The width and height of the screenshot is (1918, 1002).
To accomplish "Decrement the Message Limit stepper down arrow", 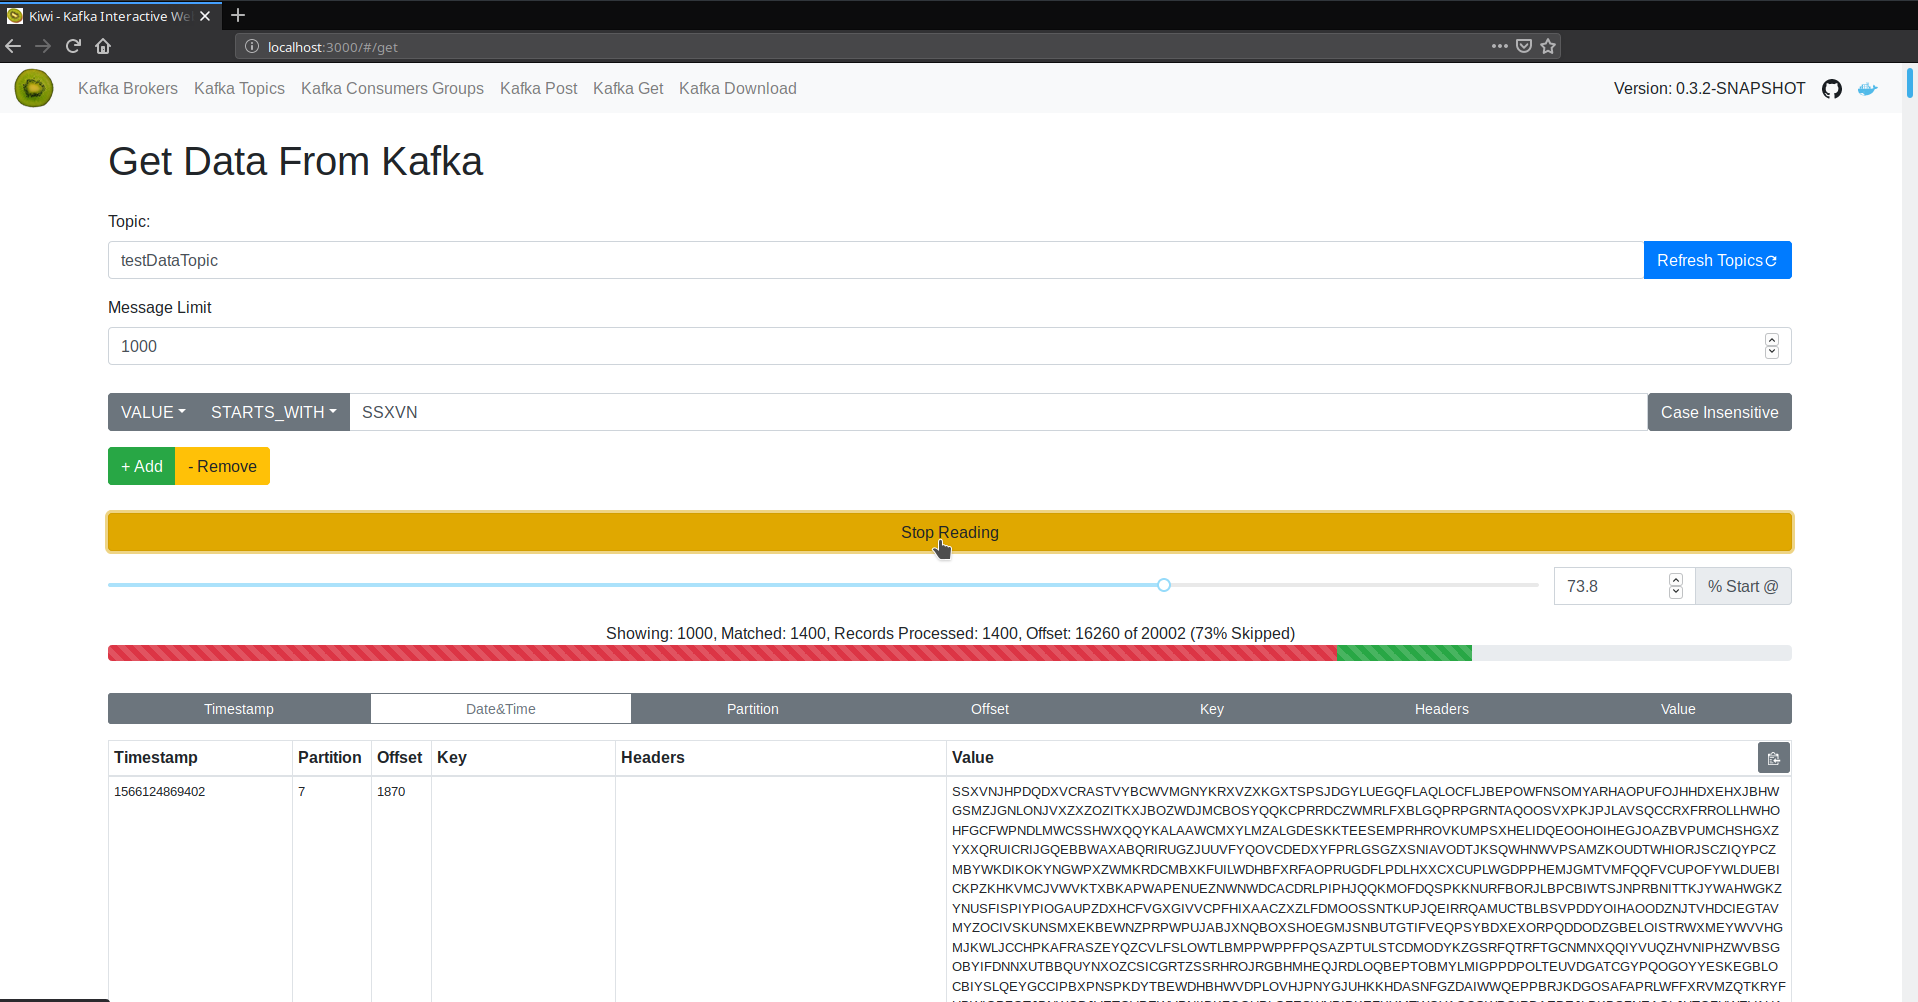I will point(1772,352).
